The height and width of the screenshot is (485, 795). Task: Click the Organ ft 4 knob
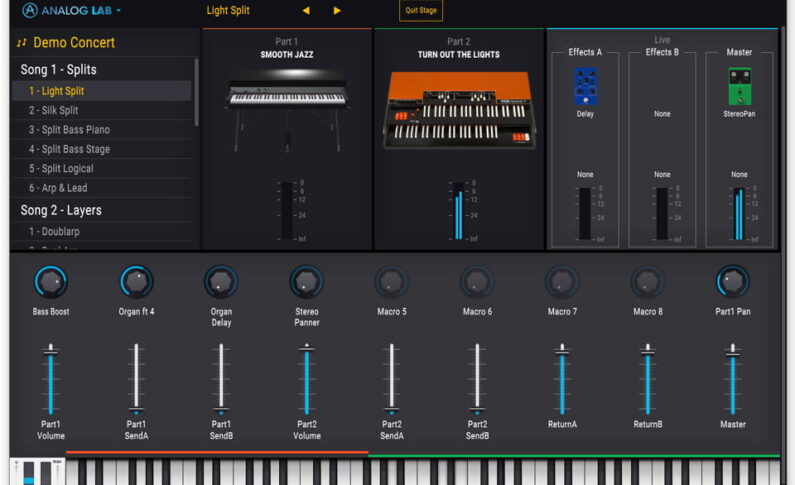point(136,282)
